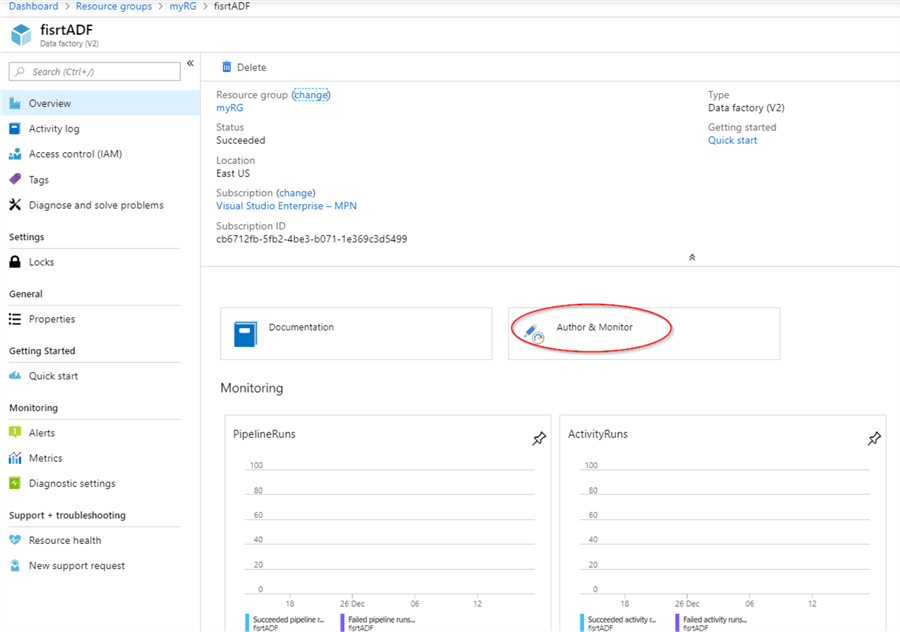The image size is (900, 632).
Task: Click the Activity log icon
Action: pyautogui.click(x=15, y=129)
